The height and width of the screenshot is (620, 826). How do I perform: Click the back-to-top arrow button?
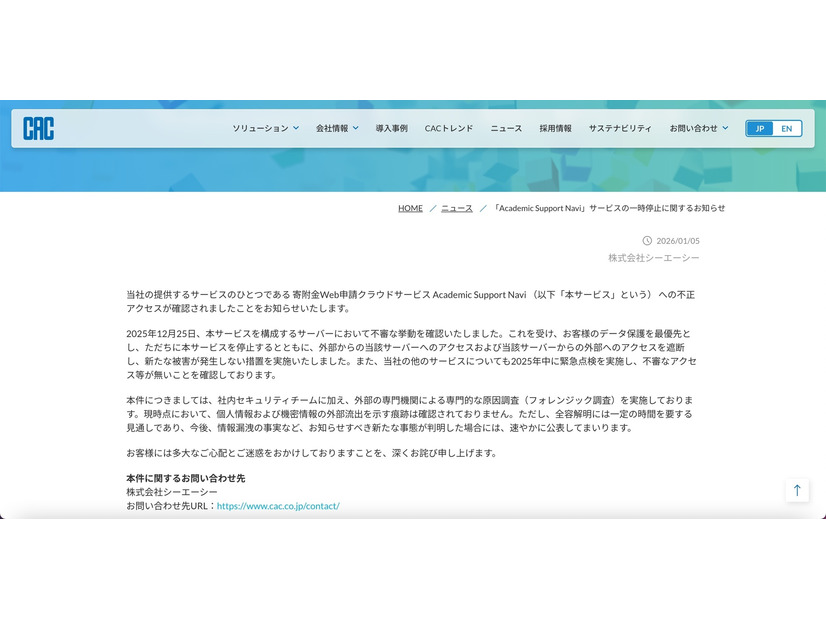tap(797, 490)
